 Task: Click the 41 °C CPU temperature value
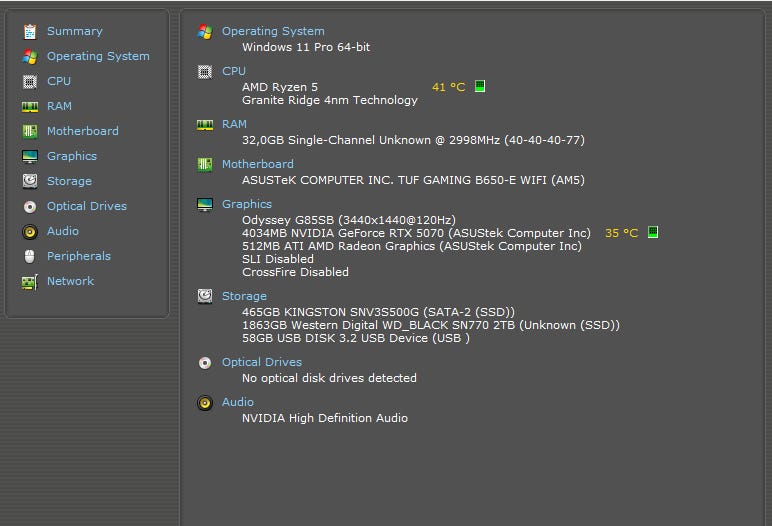tap(449, 87)
